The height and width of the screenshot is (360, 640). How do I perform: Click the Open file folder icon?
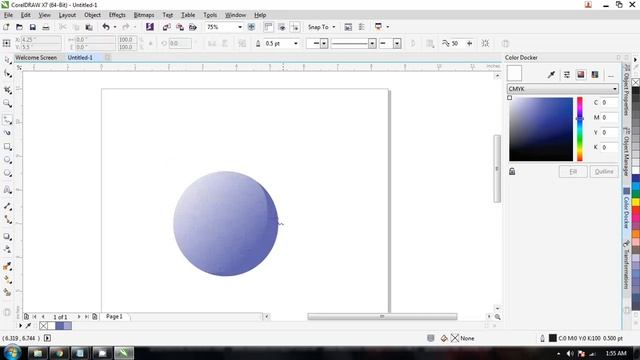[x=19, y=27]
